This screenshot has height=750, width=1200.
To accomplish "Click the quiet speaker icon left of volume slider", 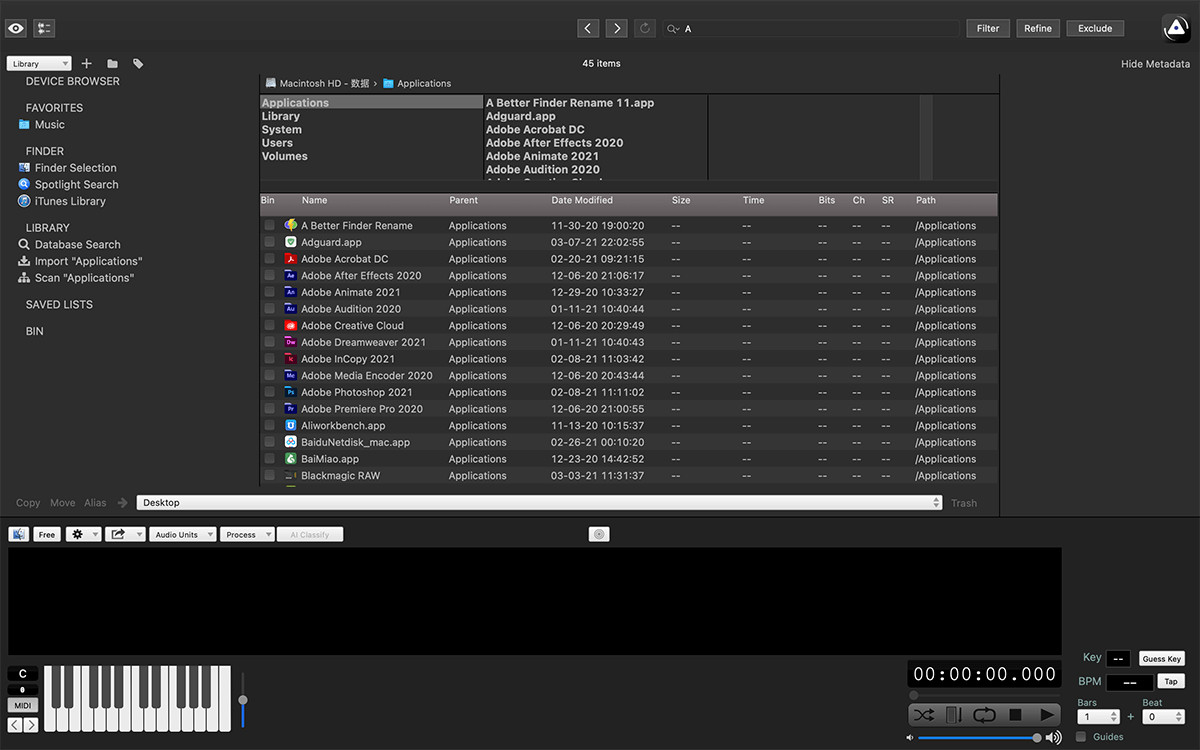I will pos(910,738).
